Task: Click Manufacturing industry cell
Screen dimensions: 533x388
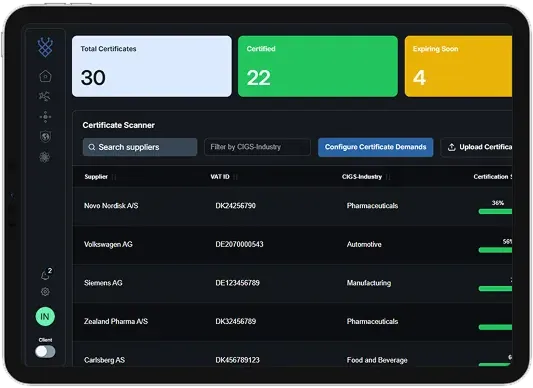Action: (369, 283)
